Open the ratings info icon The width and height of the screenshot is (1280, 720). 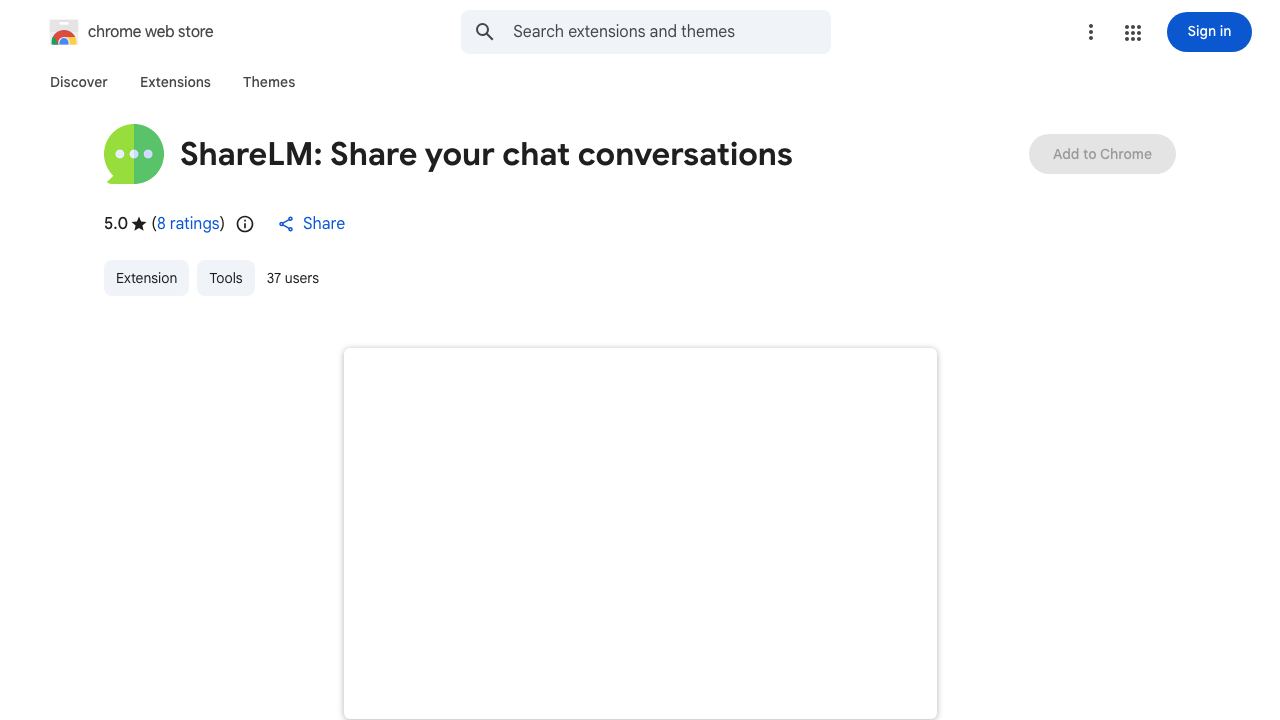(x=245, y=224)
